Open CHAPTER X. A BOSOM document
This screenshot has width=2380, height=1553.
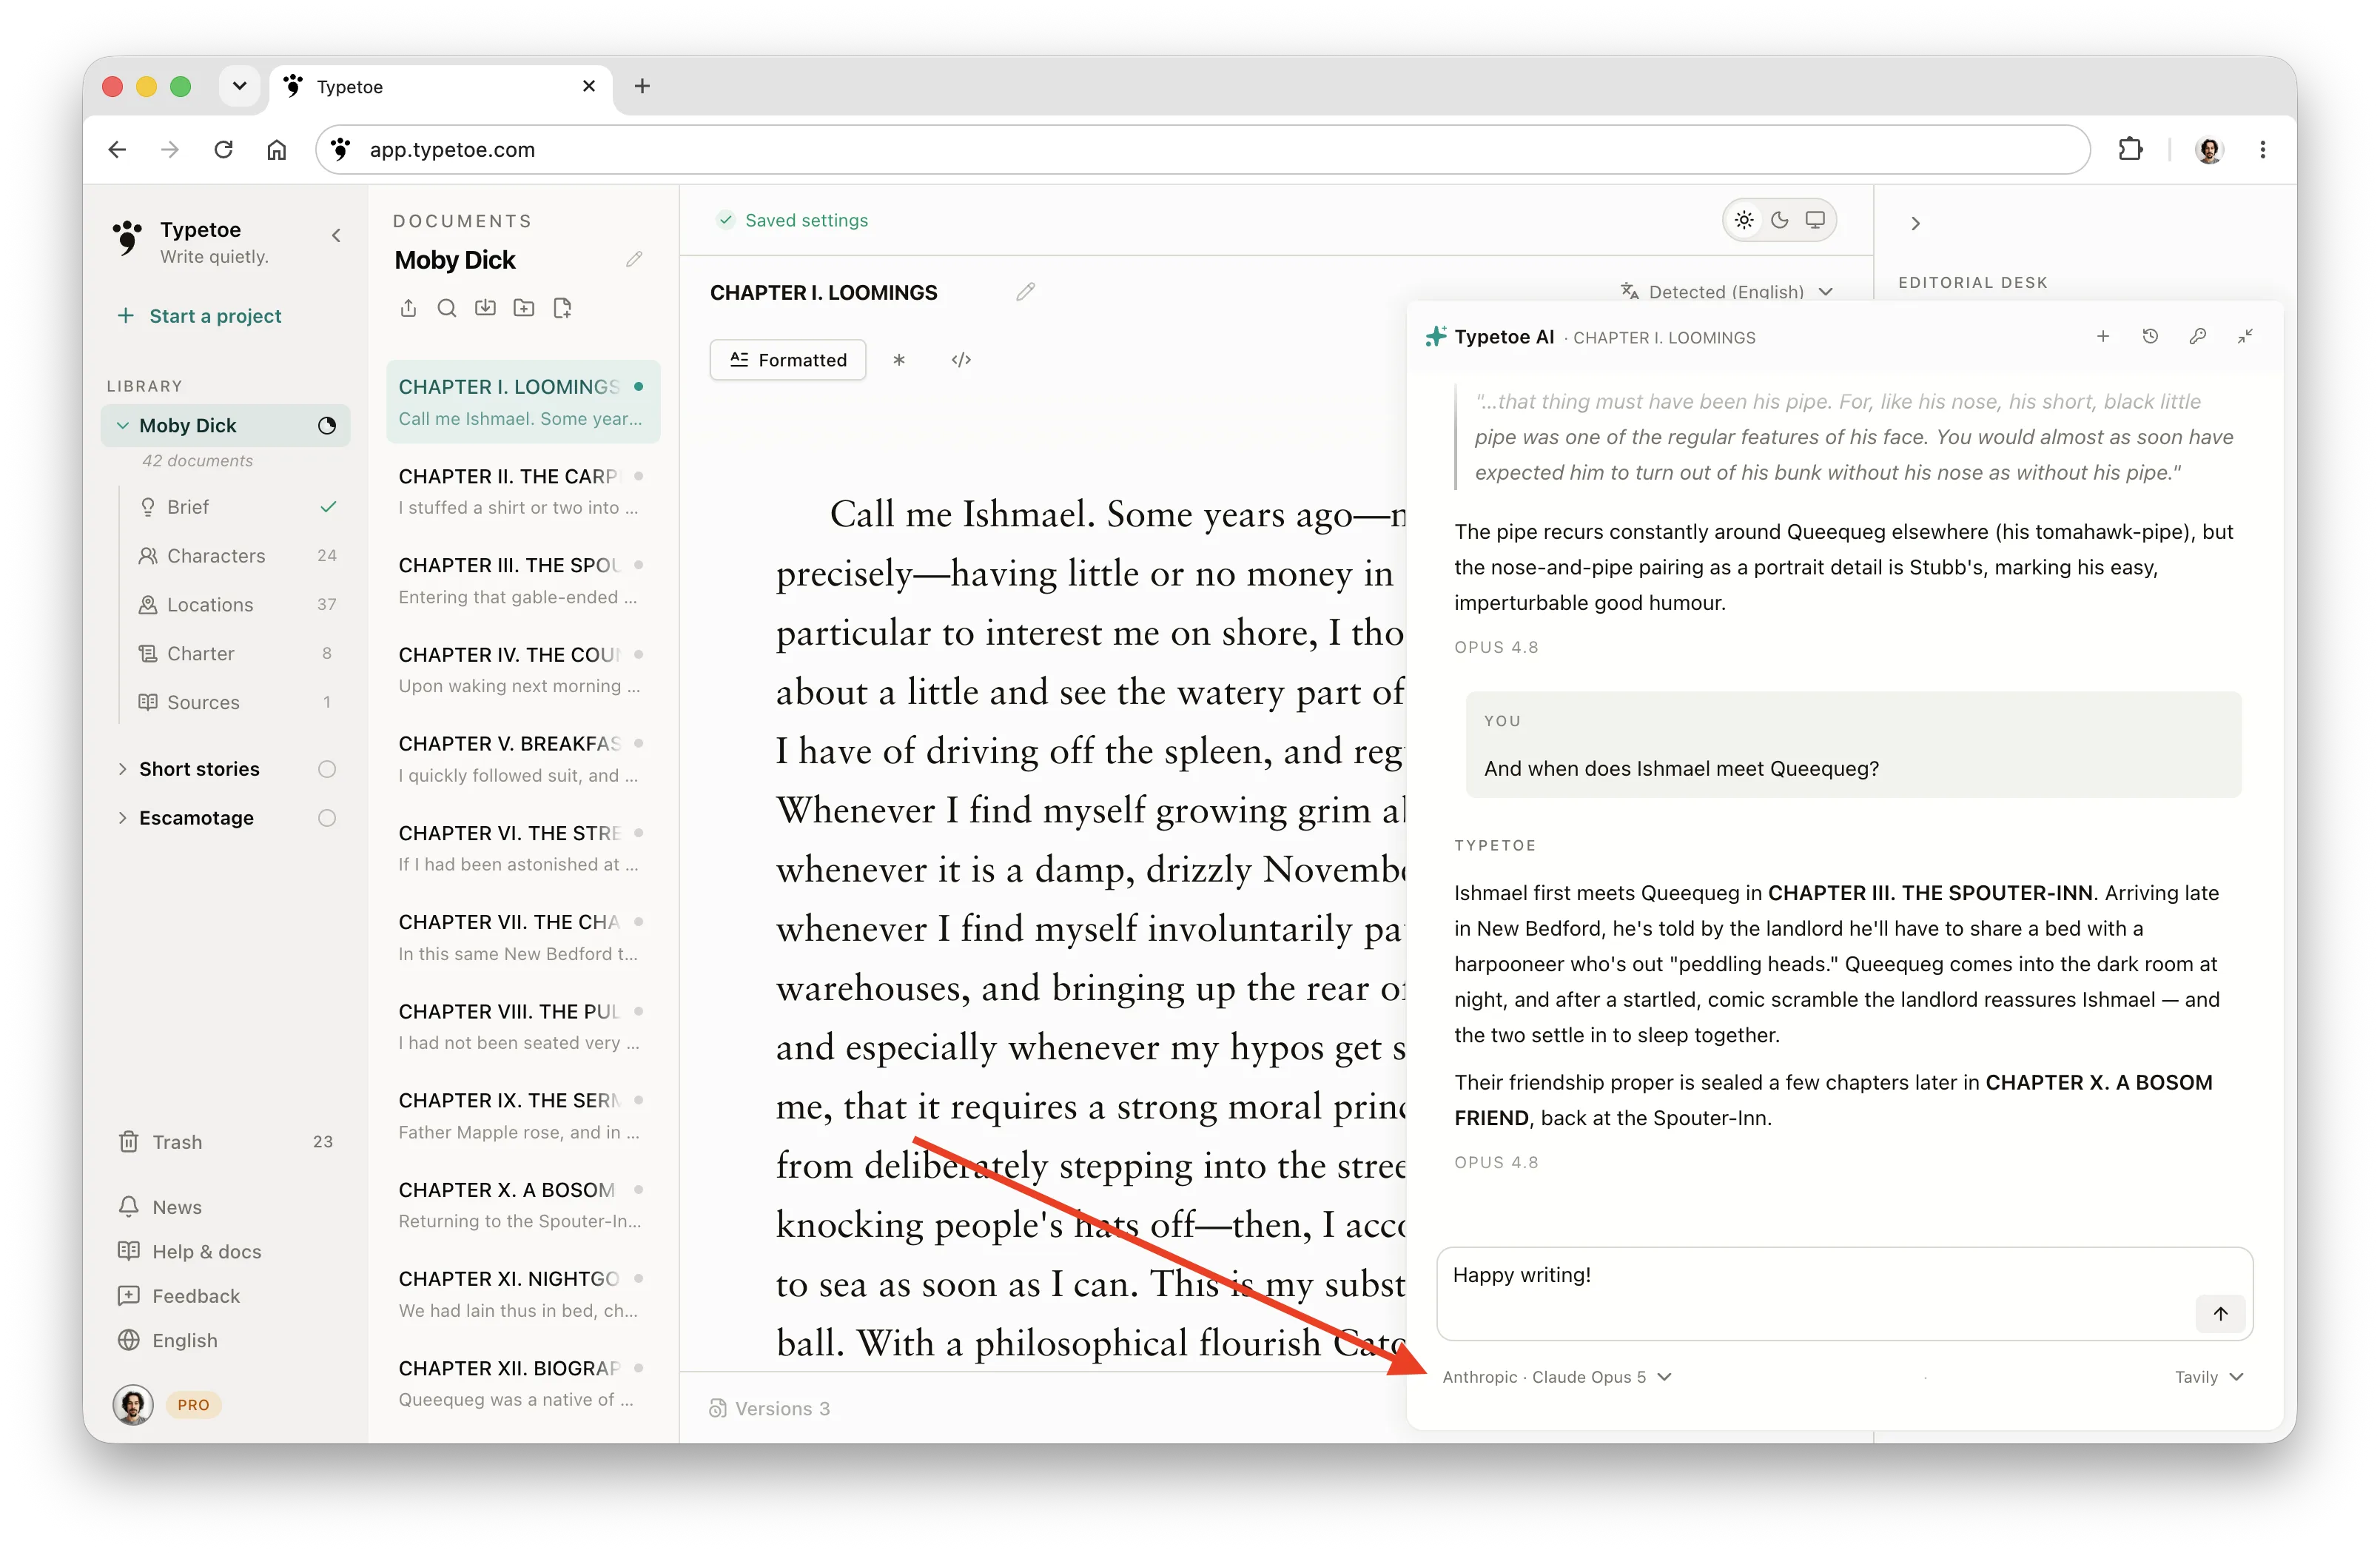(x=522, y=1205)
